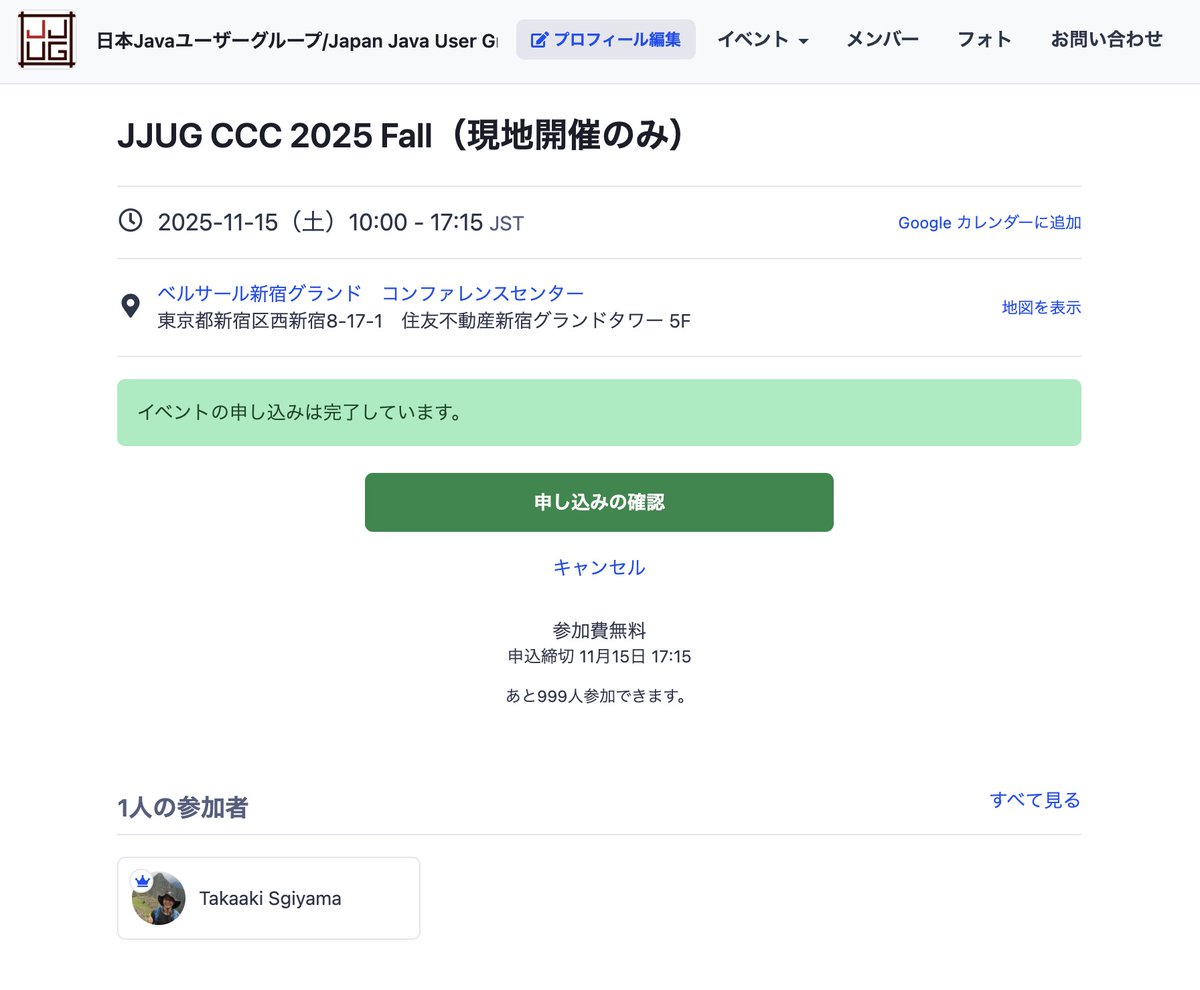Click the map pin icon next to venue
The height and width of the screenshot is (990, 1200).
(x=131, y=304)
